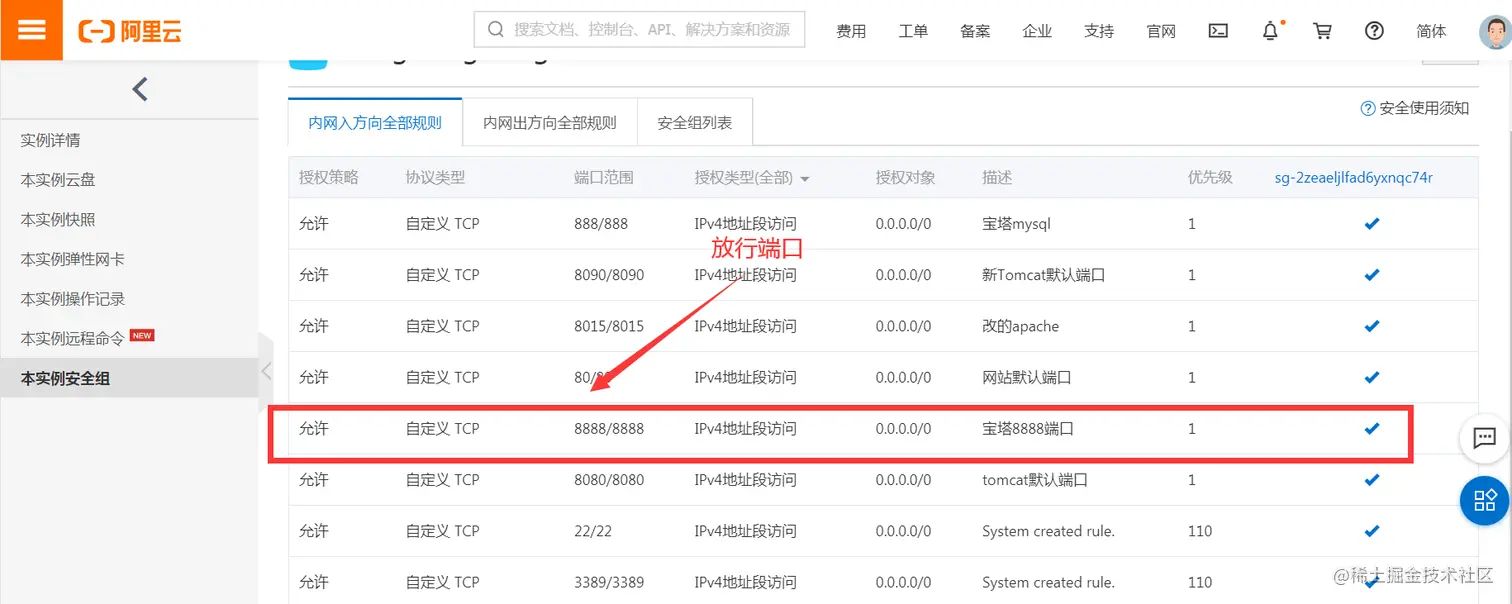Click the 8090/8090 port range cell
Image resolution: width=1512 pixels, height=604 pixels.
609,275
